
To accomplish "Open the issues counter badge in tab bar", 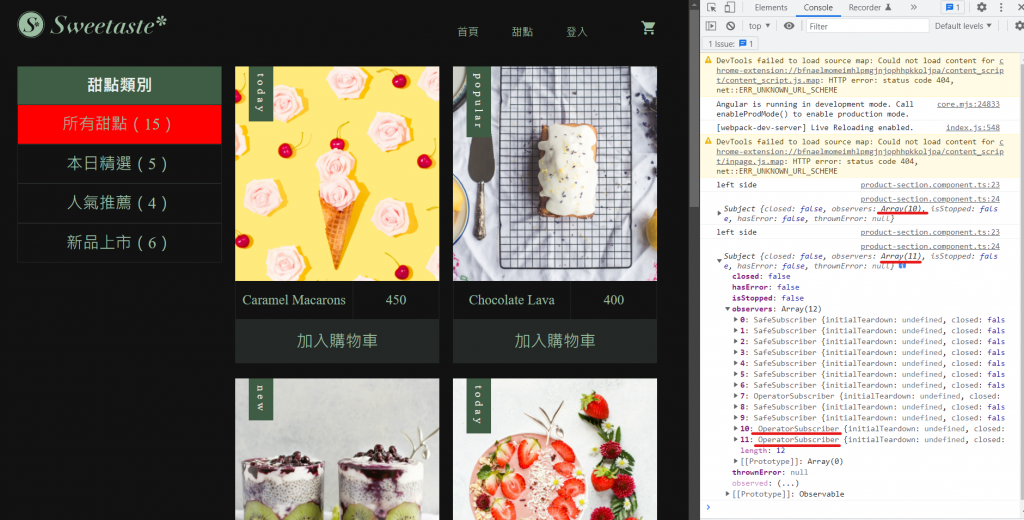I will pyautogui.click(x=951, y=8).
